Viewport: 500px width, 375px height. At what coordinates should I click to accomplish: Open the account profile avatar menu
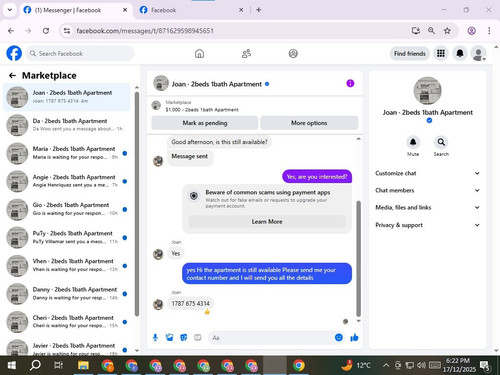(478, 54)
